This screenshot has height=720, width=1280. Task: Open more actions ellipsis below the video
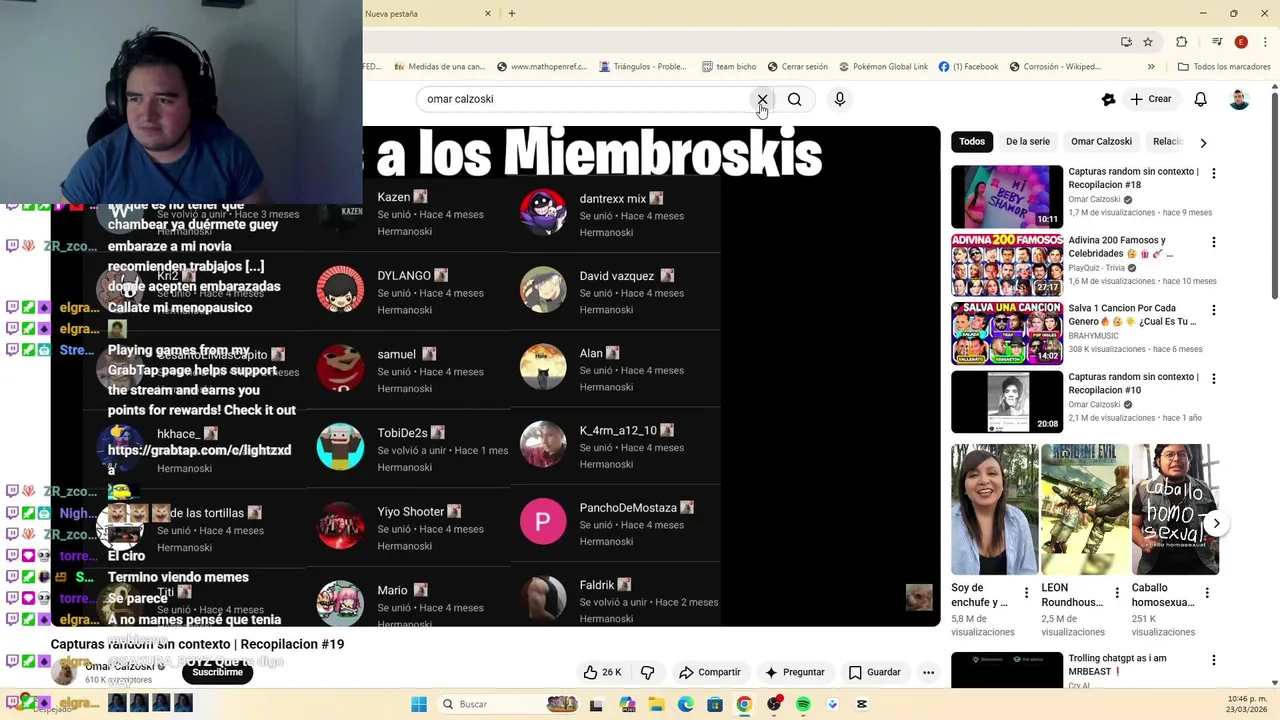[x=928, y=672]
